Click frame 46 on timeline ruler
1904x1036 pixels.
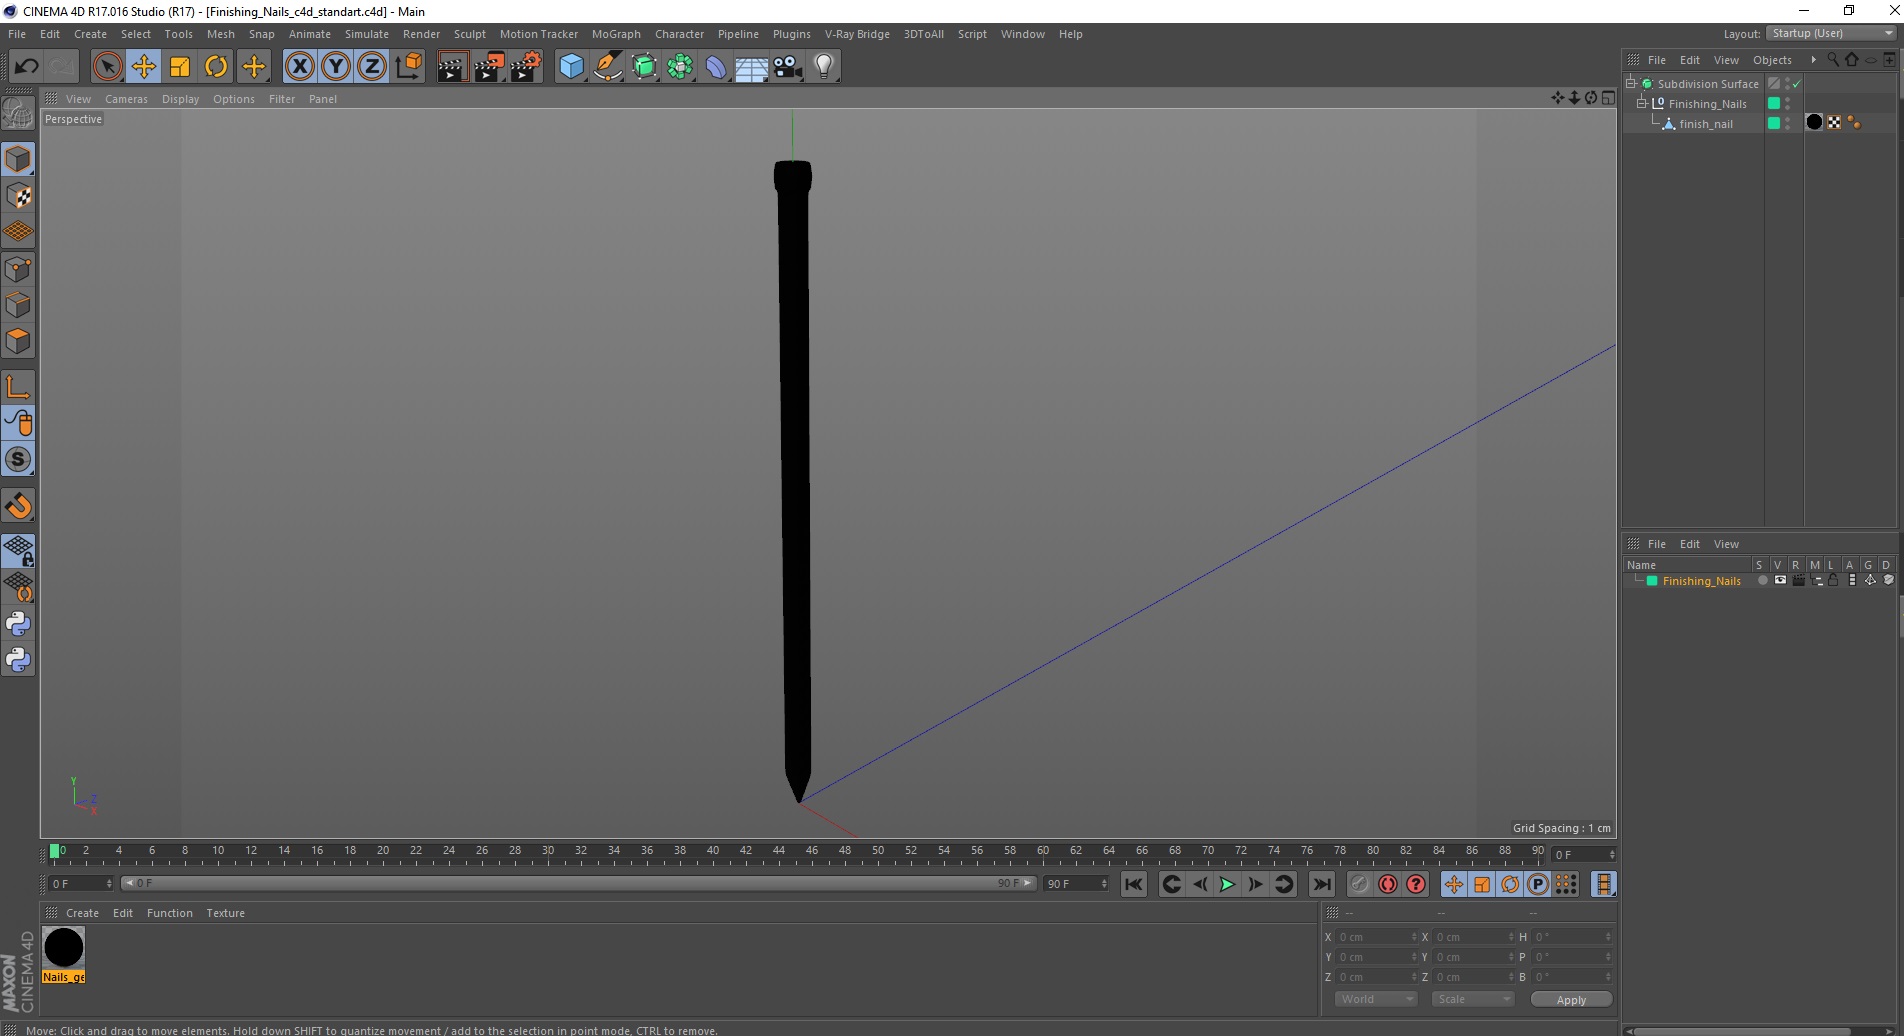tap(812, 851)
